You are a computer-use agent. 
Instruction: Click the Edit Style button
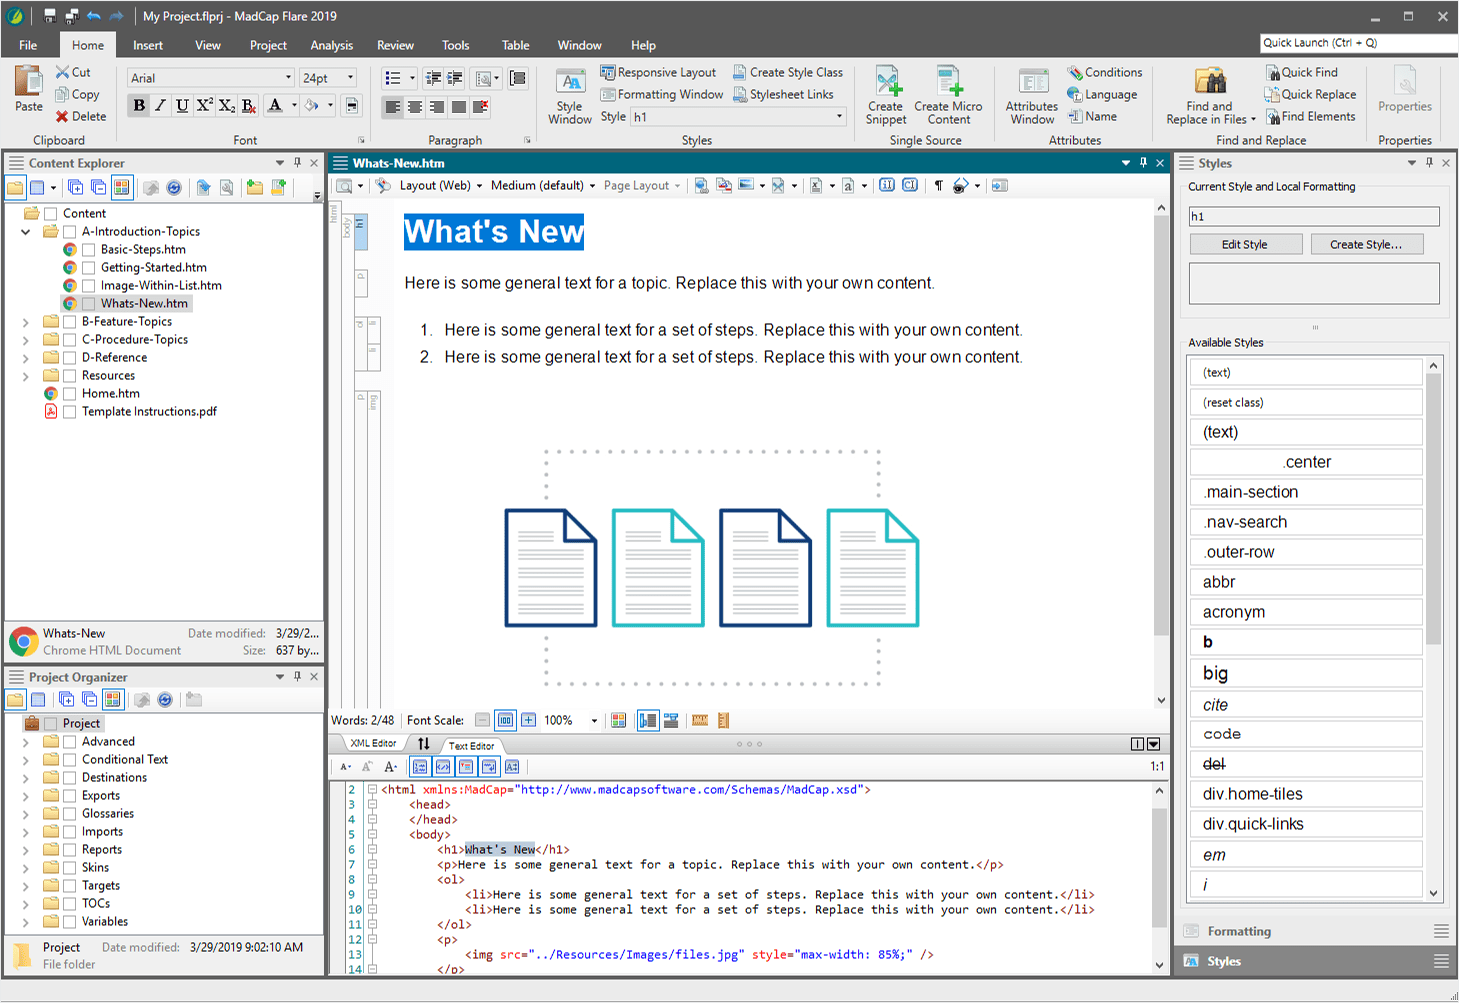point(1245,245)
